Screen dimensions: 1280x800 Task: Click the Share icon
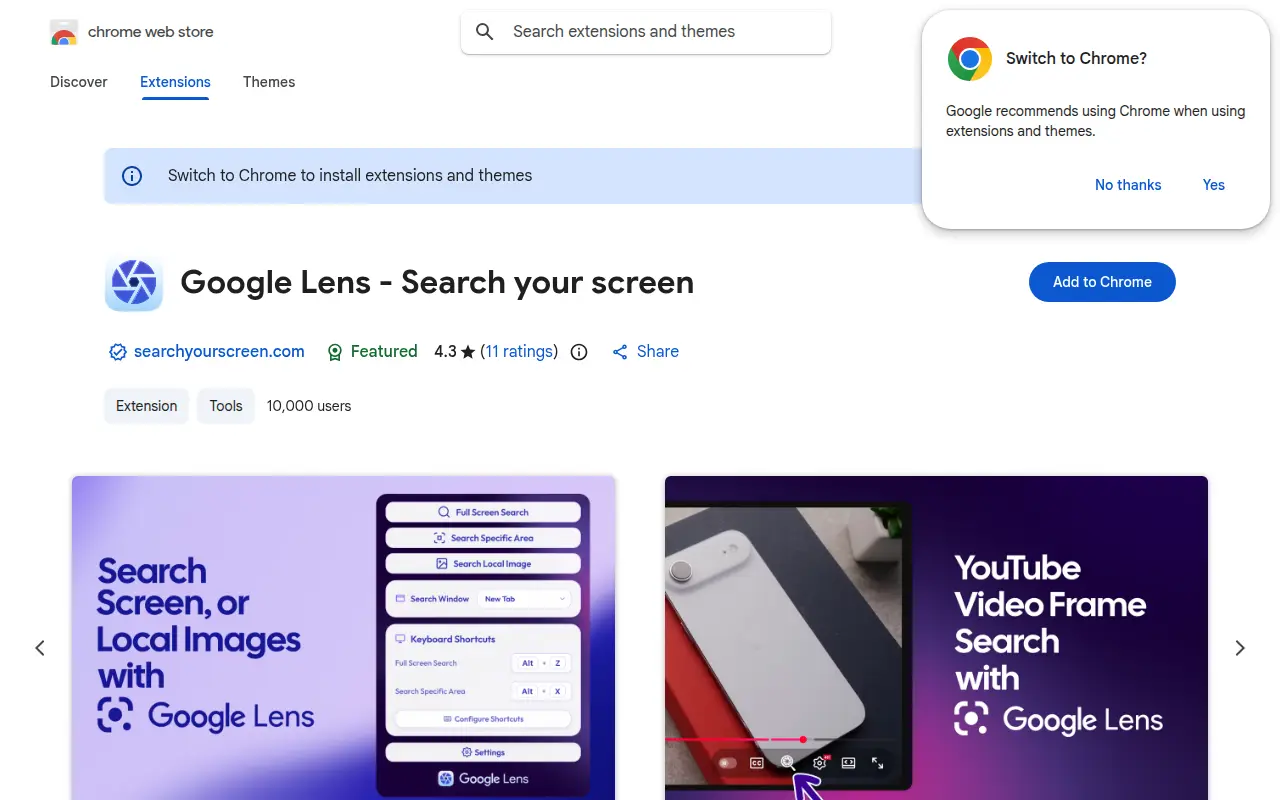point(620,352)
